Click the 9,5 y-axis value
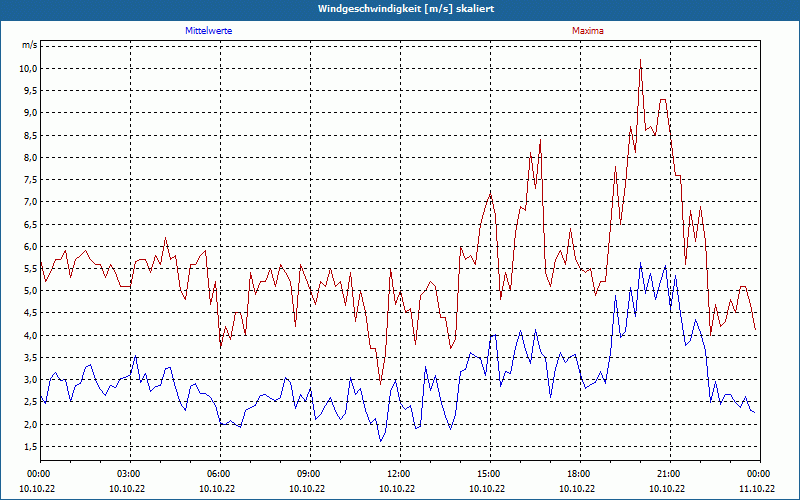The image size is (800, 500). tap(30, 91)
